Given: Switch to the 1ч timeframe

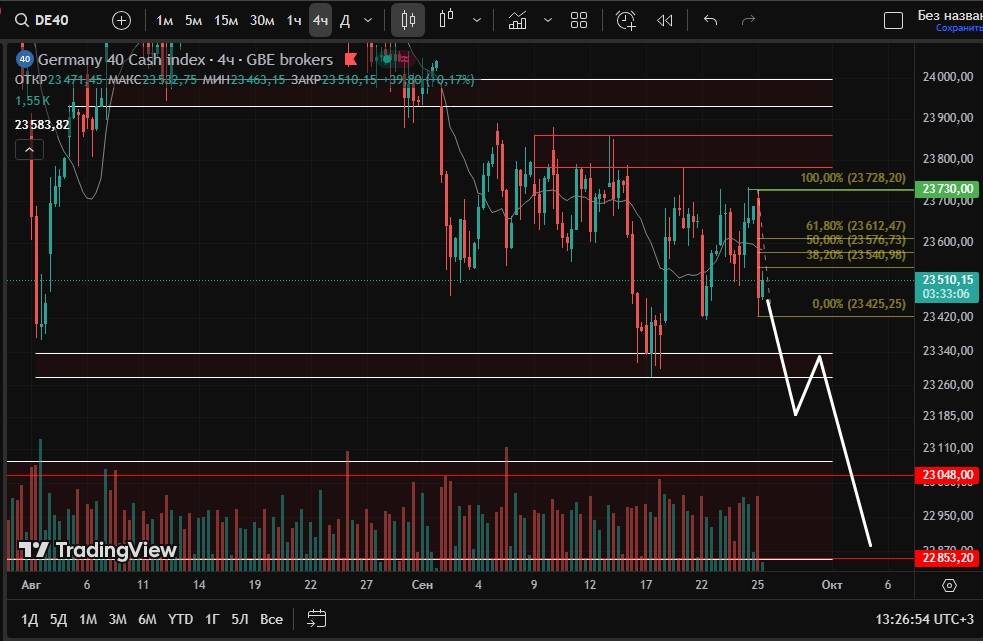Looking at the screenshot, I should tap(293, 20).
